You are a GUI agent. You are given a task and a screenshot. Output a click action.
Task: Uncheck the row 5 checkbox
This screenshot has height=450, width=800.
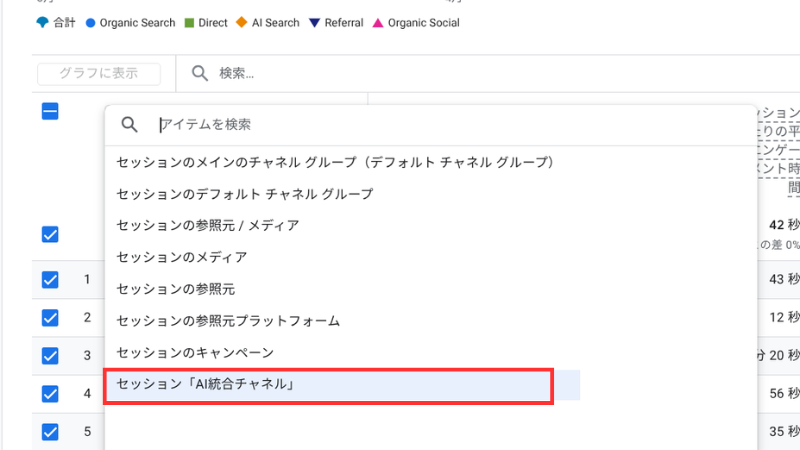tap(50, 432)
